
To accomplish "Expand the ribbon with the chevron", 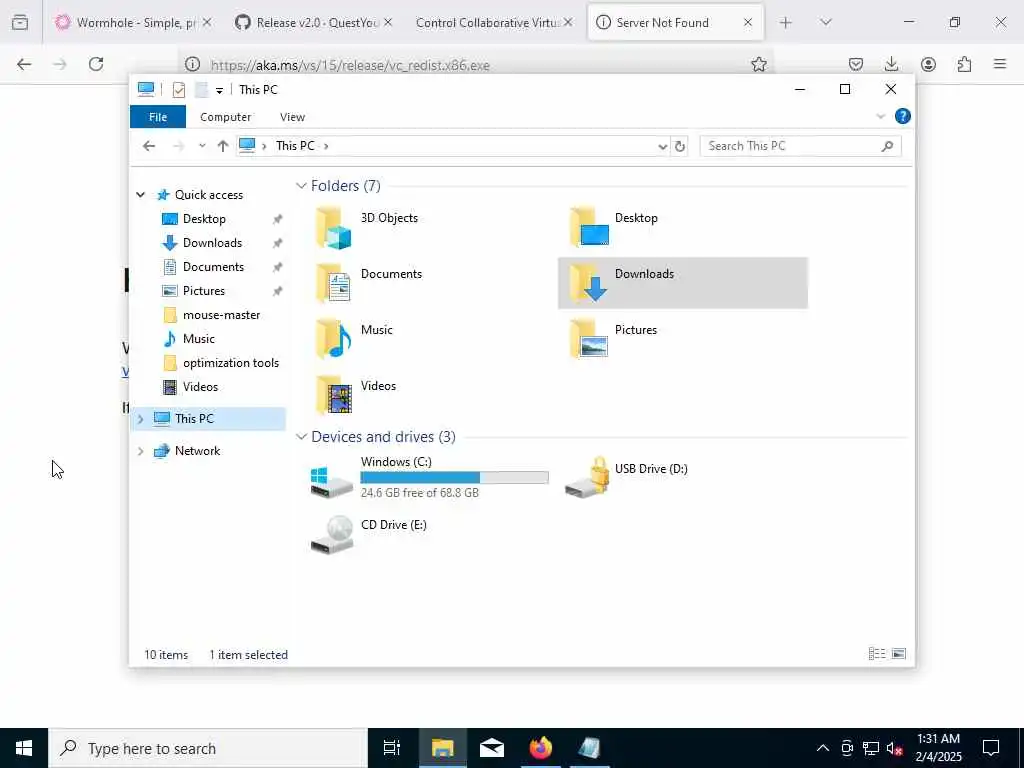I will [880, 116].
